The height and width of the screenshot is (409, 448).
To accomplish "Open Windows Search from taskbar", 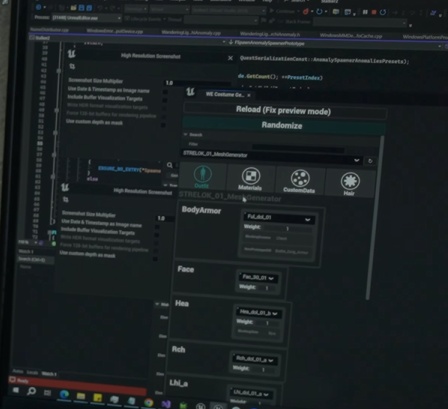I will [x=32, y=391].
